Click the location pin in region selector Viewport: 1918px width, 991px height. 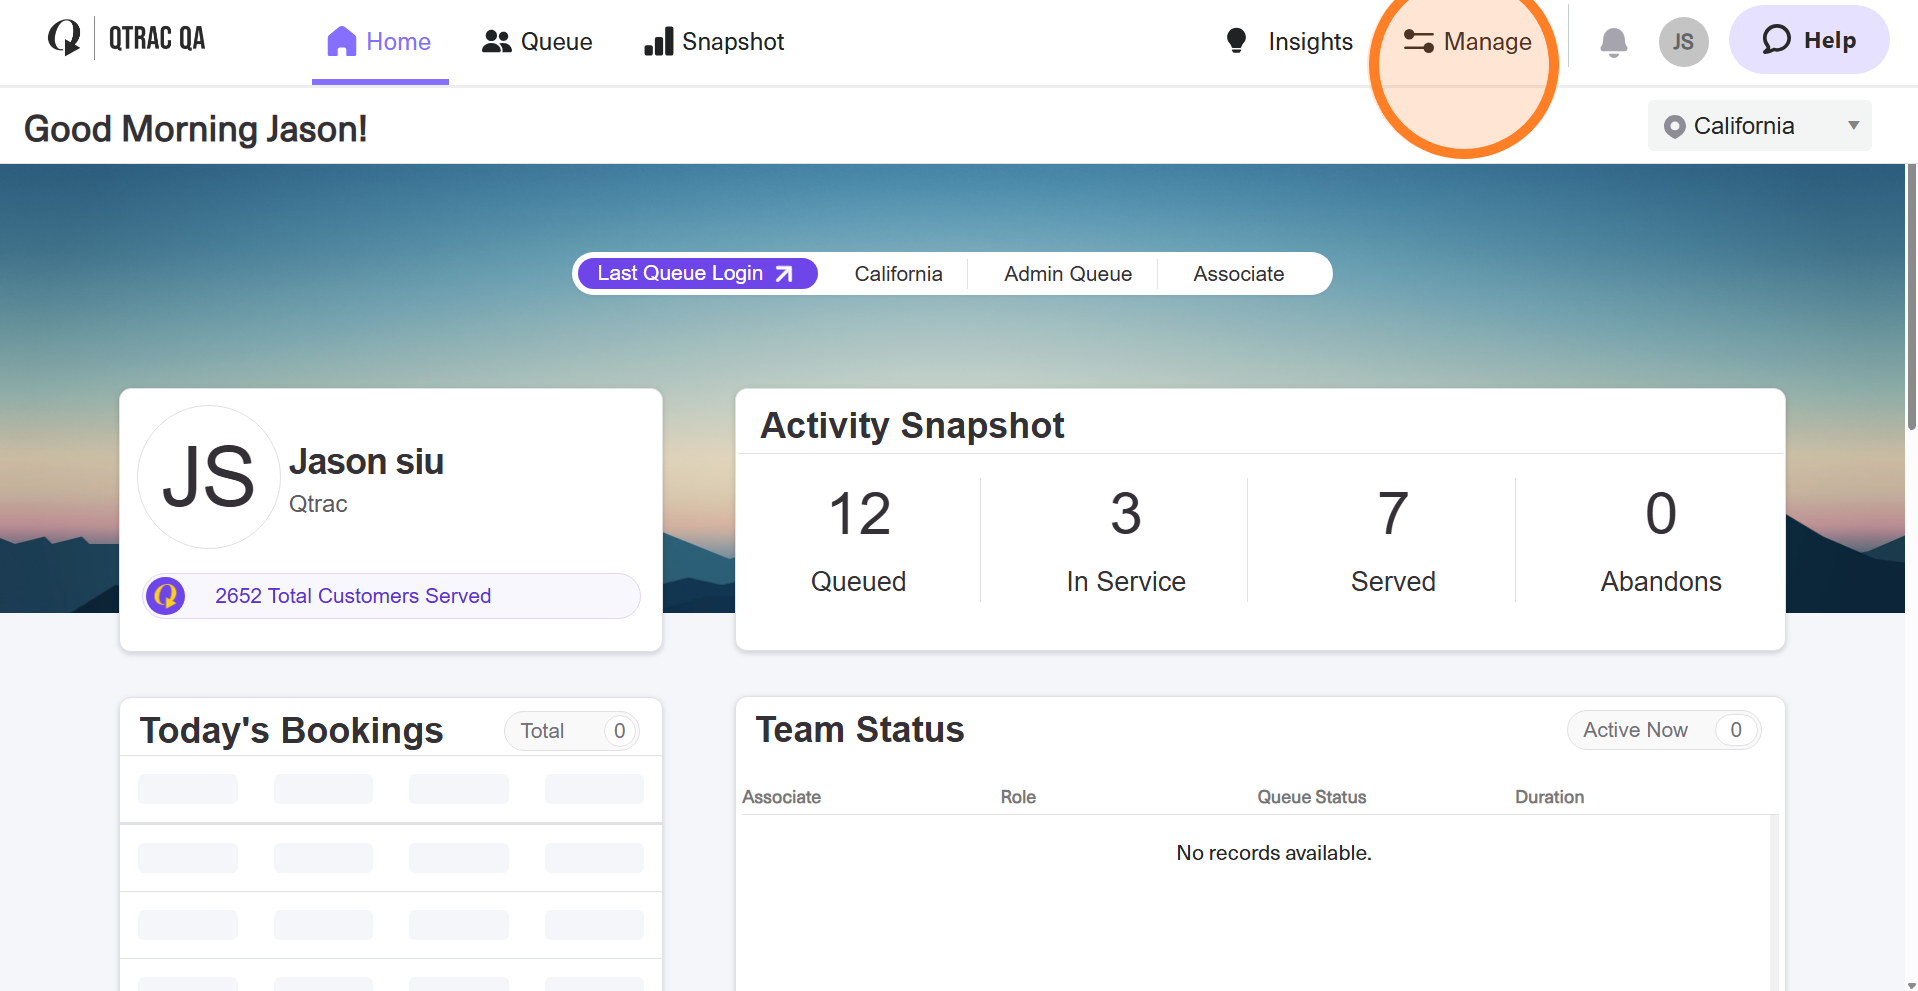1673,125
